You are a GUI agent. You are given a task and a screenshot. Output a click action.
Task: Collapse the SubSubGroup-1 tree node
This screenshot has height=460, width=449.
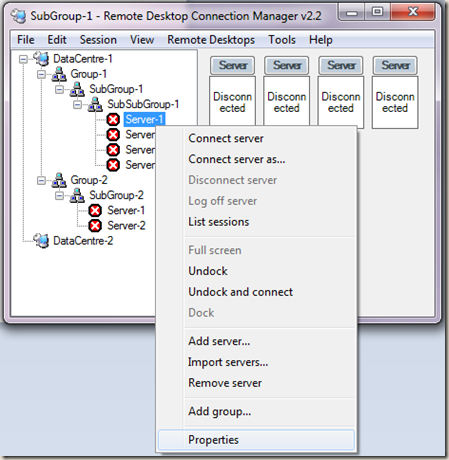[77, 104]
